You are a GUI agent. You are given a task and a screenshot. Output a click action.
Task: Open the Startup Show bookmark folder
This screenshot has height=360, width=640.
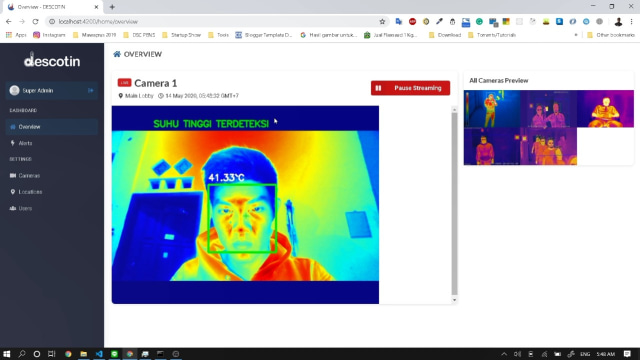pyautogui.click(x=181, y=35)
